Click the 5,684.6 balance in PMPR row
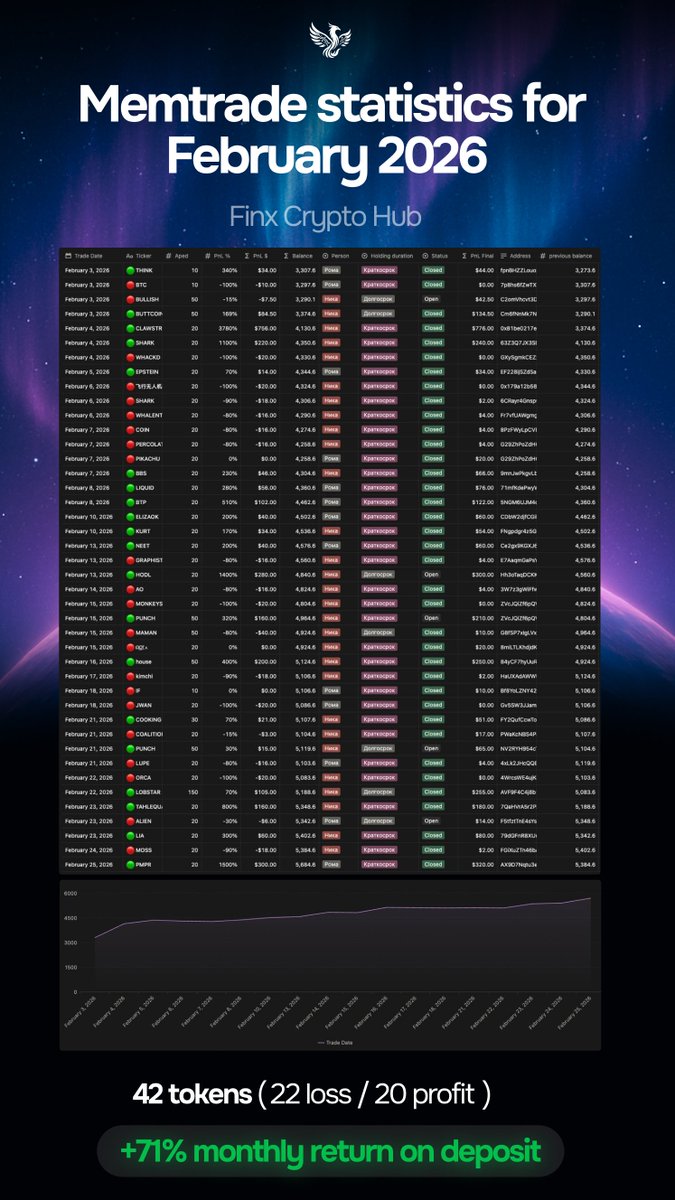This screenshot has height=1200, width=675. (304, 864)
